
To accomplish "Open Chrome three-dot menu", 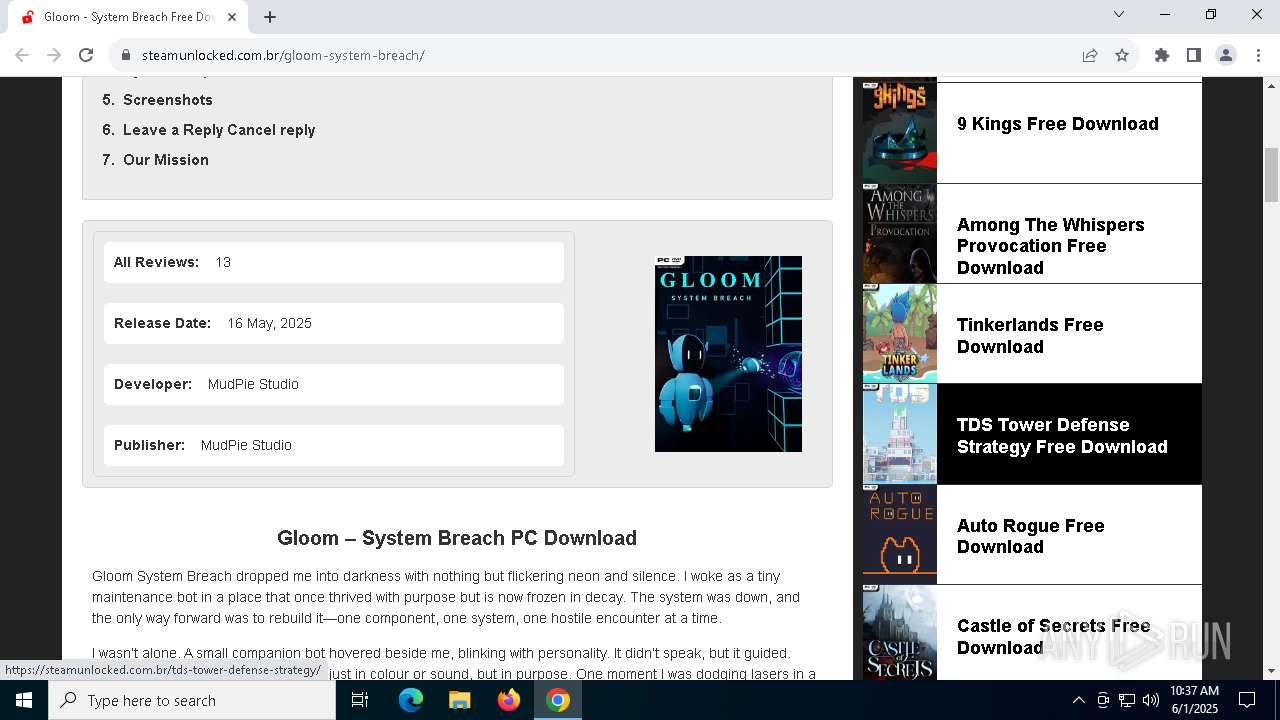I will (x=1258, y=55).
